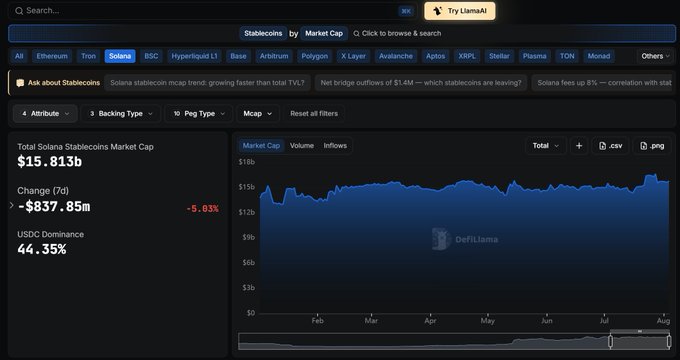Ask whether Solana mcap is growing faster than total TVL
The width and height of the screenshot is (680, 360).
click(207, 83)
